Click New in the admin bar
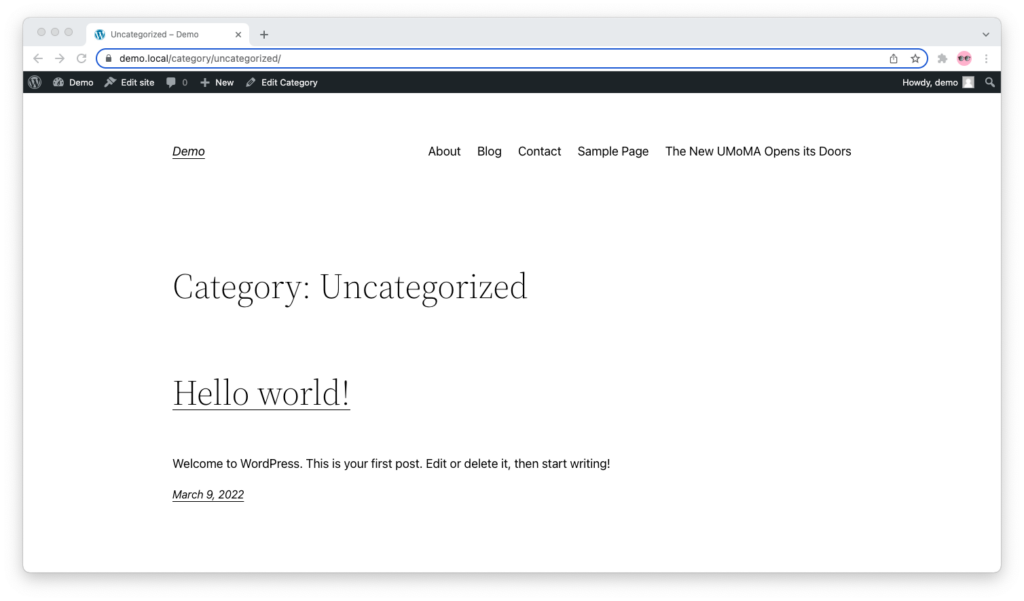 click(217, 82)
